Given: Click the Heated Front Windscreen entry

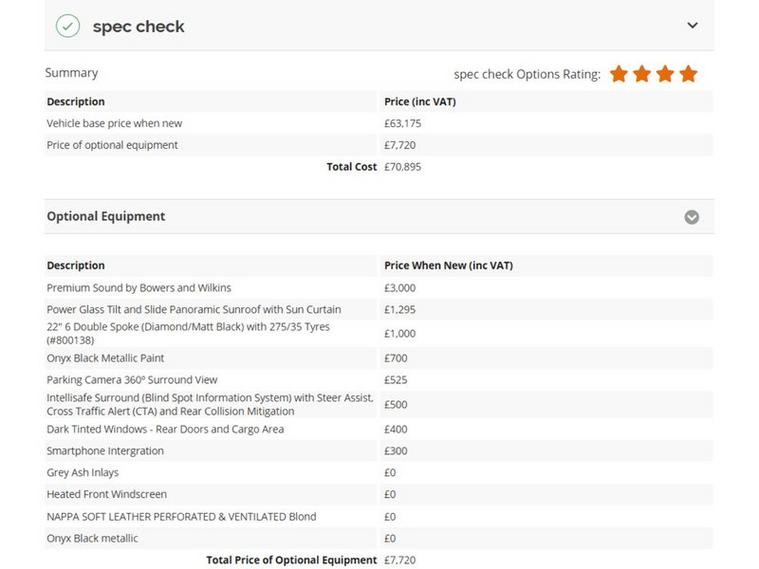Looking at the screenshot, I should coord(106,494).
